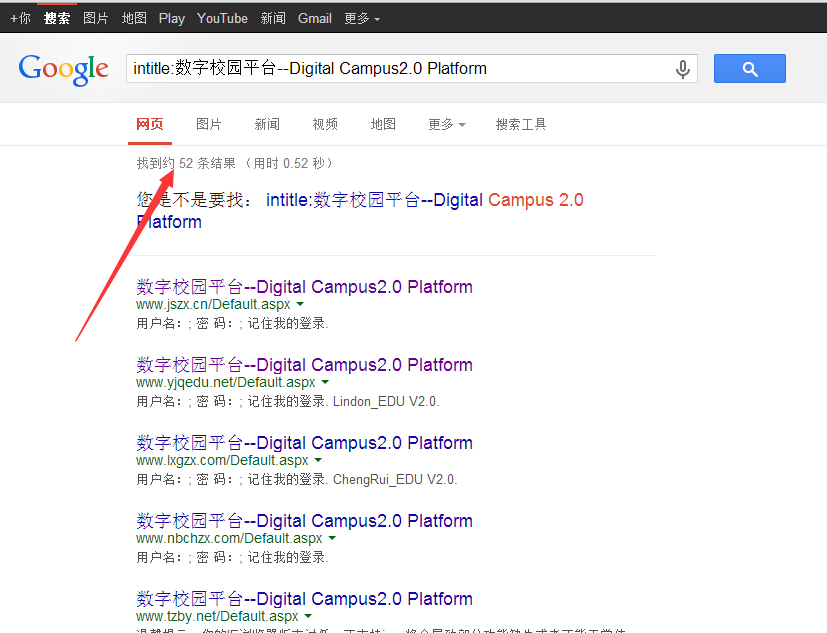Screen dimensions: 827x633
Task: Open the +你 link in top bar
Action: (21, 18)
